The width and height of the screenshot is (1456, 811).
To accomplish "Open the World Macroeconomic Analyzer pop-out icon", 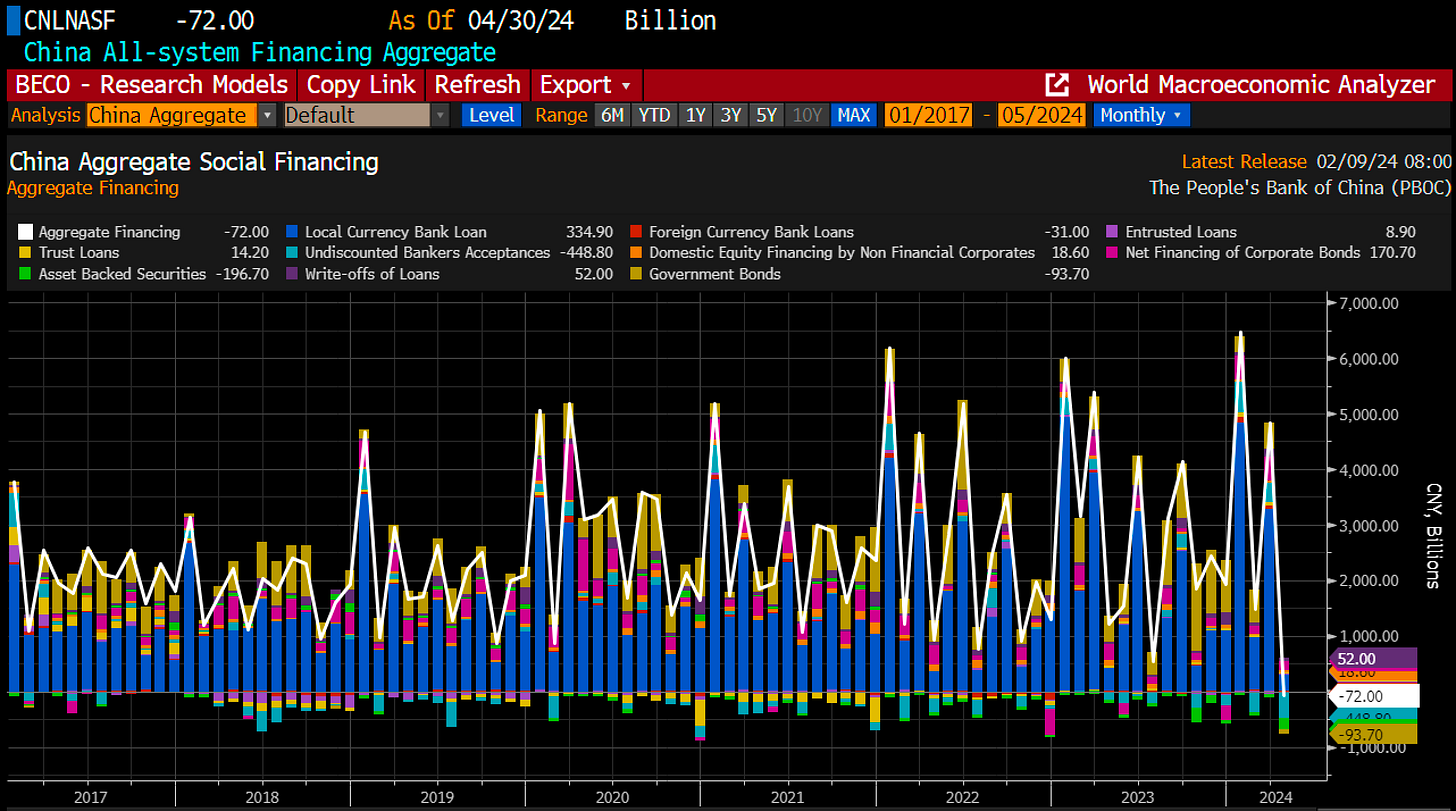I will 1057,85.
